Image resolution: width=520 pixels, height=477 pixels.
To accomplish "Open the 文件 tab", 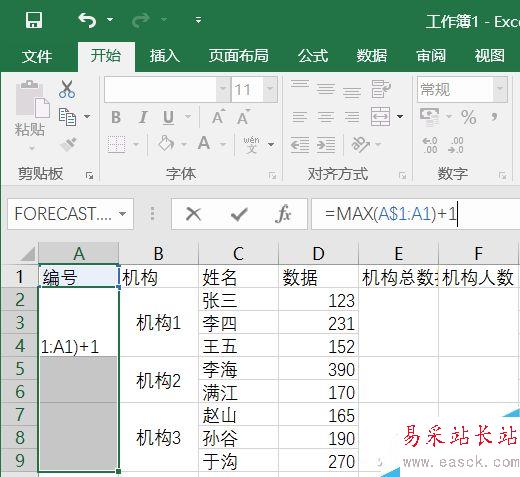I will coord(37,56).
